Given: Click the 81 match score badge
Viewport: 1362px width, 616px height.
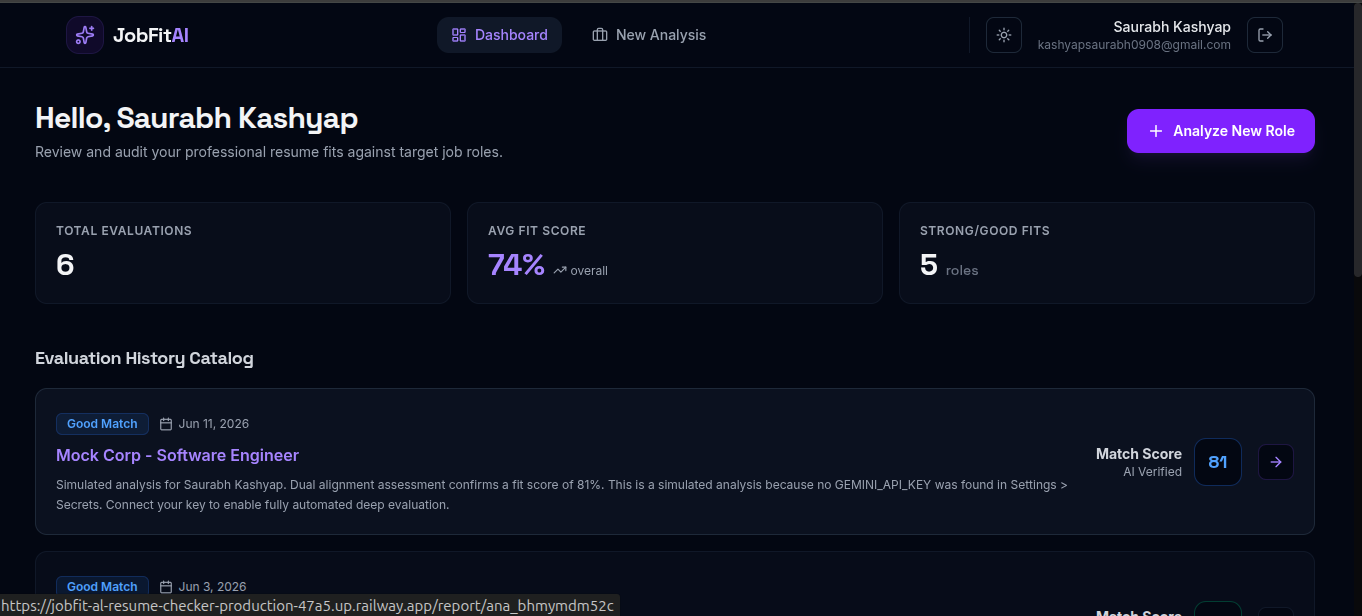Looking at the screenshot, I should coord(1218,462).
